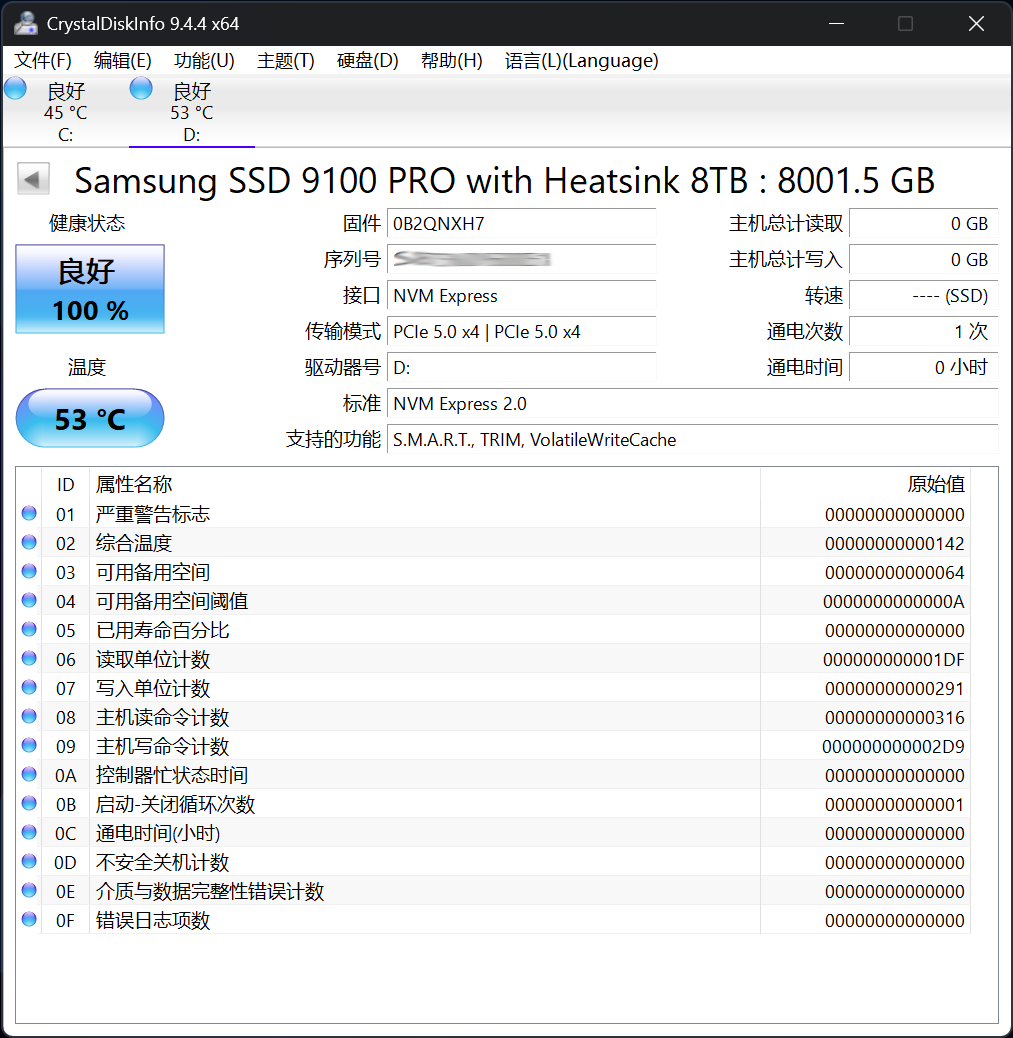
Task: Select the blue health indicator above drive D:
Action: pyautogui.click(x=140, y=88)
